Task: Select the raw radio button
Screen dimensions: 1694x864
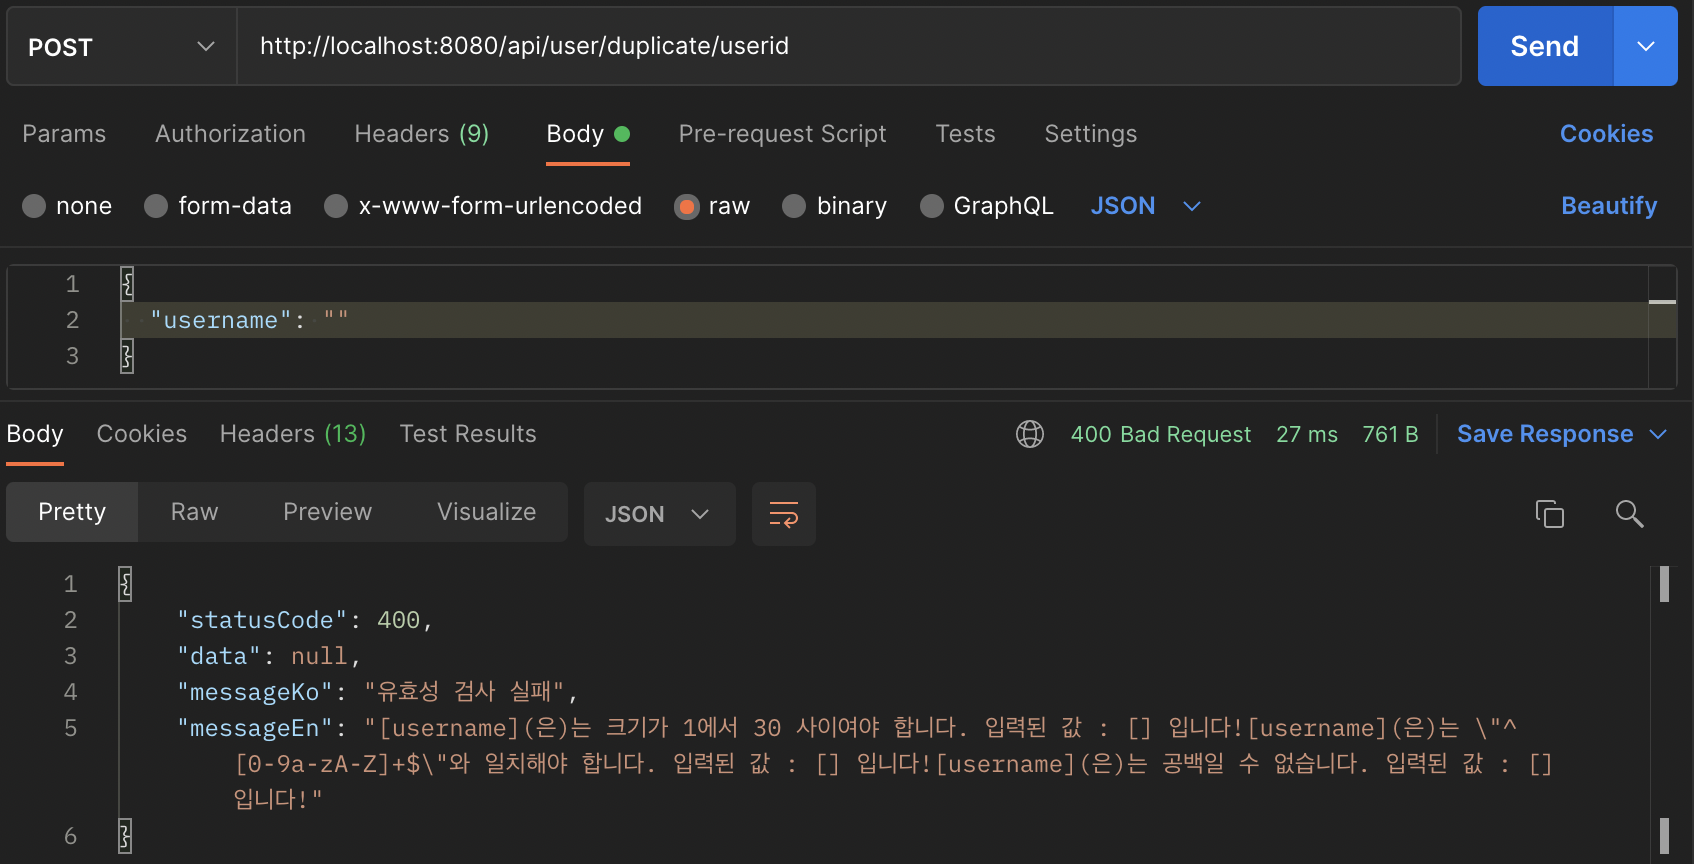Action: point(687,207)
